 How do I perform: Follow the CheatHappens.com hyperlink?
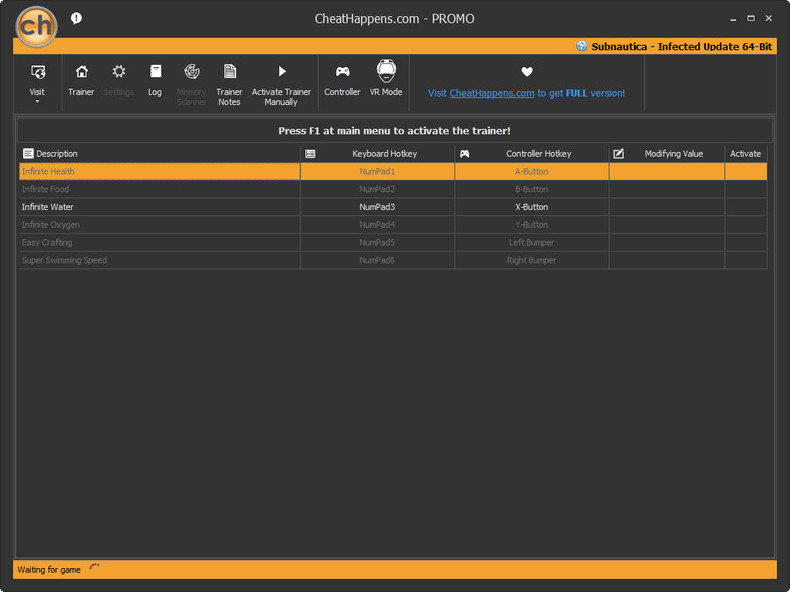click(492, 93)
